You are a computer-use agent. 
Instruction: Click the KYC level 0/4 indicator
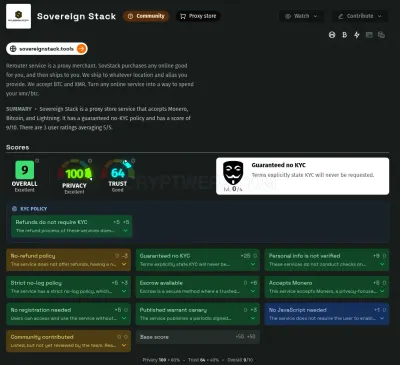point(233,189)
